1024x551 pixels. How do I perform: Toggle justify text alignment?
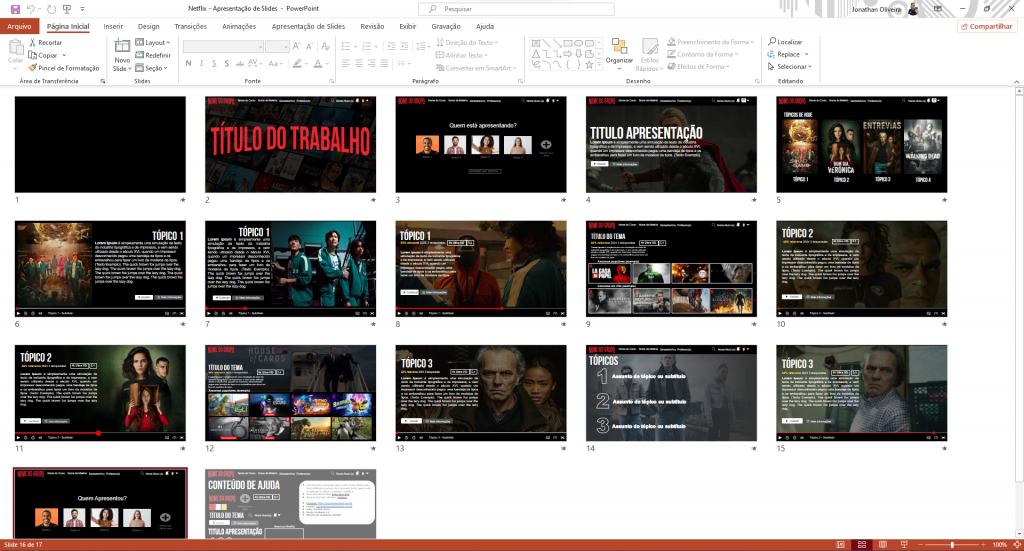coord(385,63)
